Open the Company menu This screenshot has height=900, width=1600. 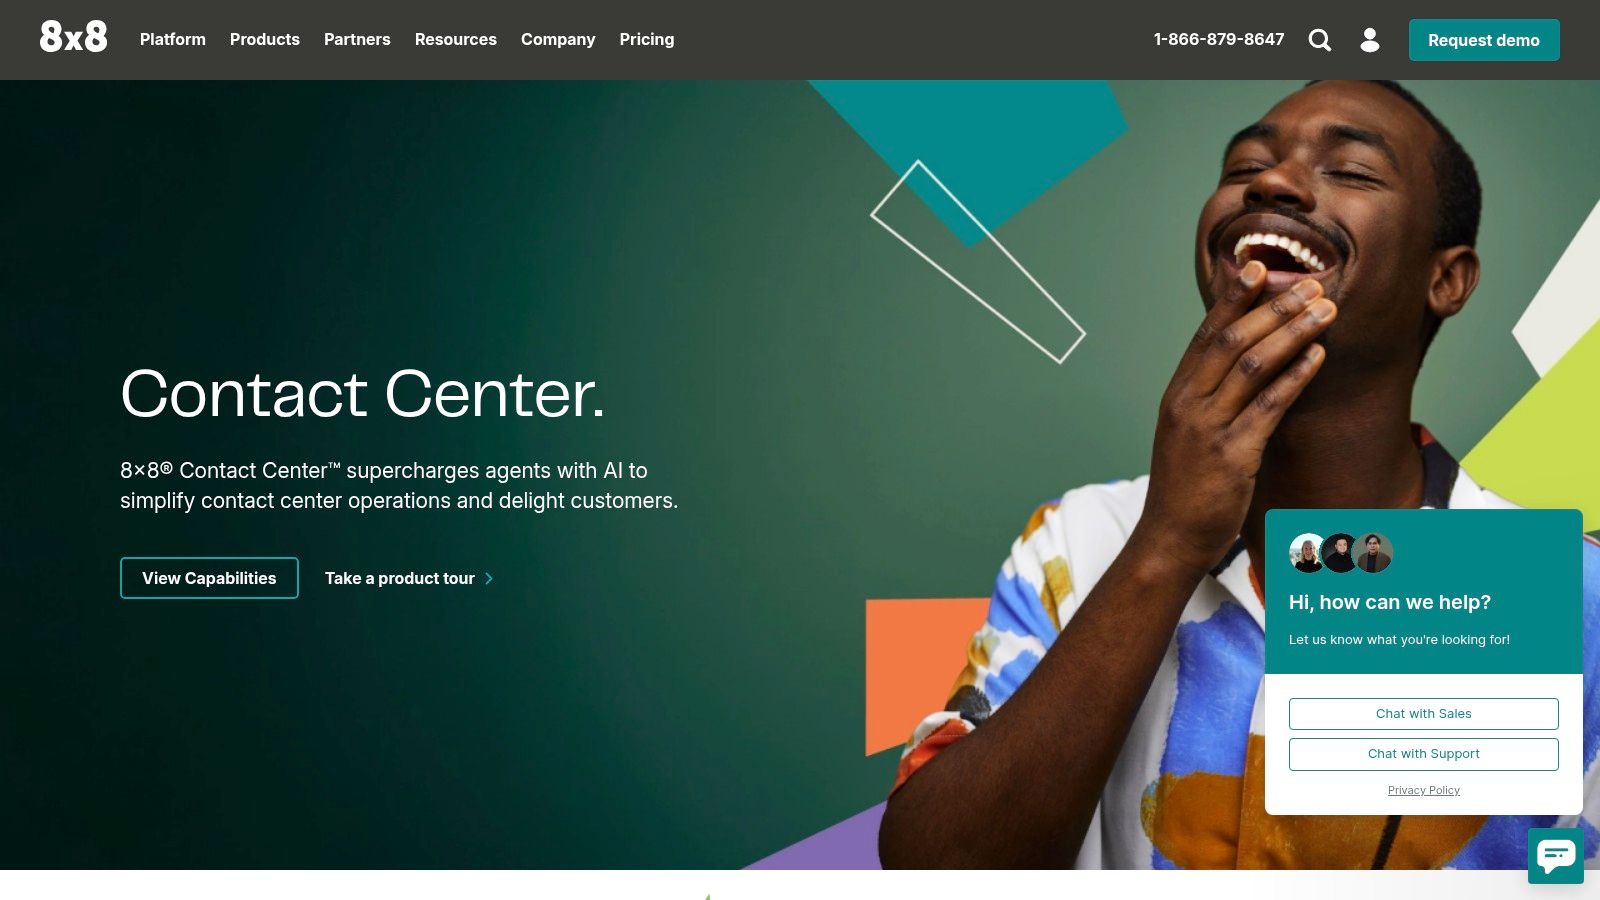pyautogui.click(x=558, y=39)
